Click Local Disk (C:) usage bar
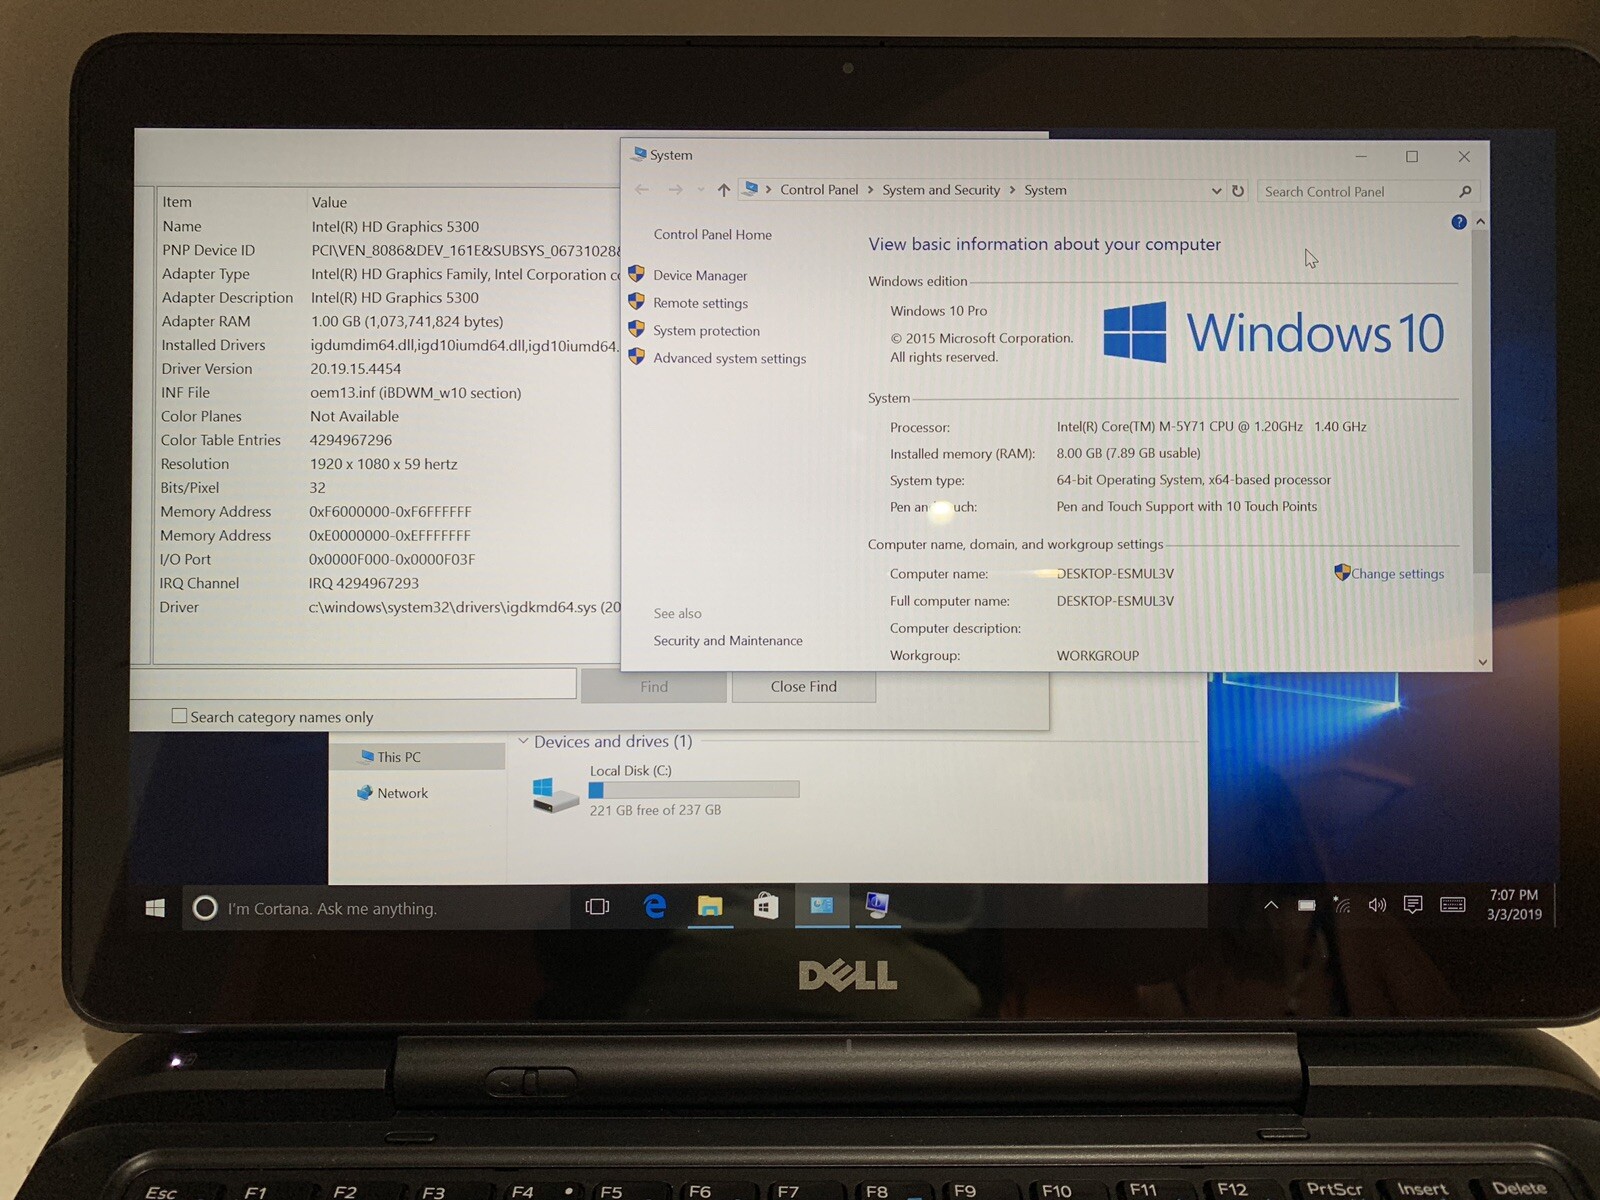 tap(694, 790)
